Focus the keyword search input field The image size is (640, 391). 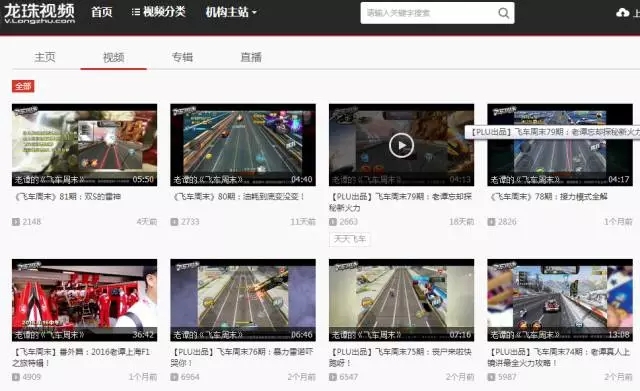pos(429,13)
